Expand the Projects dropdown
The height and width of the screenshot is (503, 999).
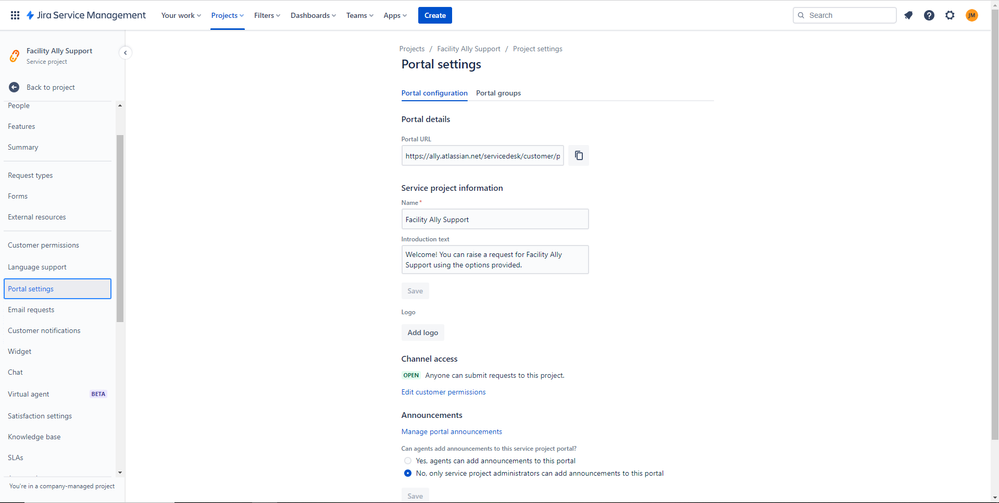(227, 15)
